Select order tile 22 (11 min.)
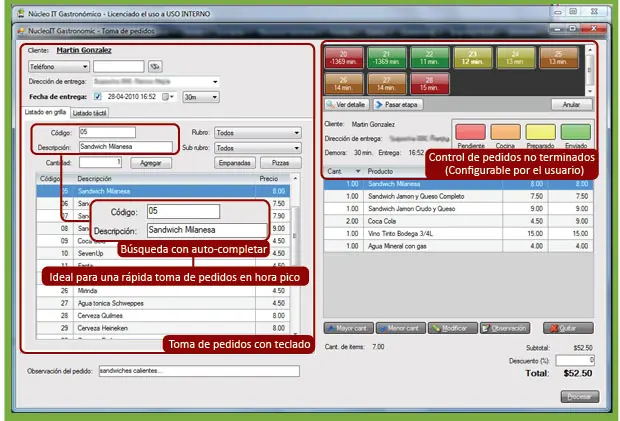Screen dimensions: 620x421 pyautogui.click(x=429, y=58)
